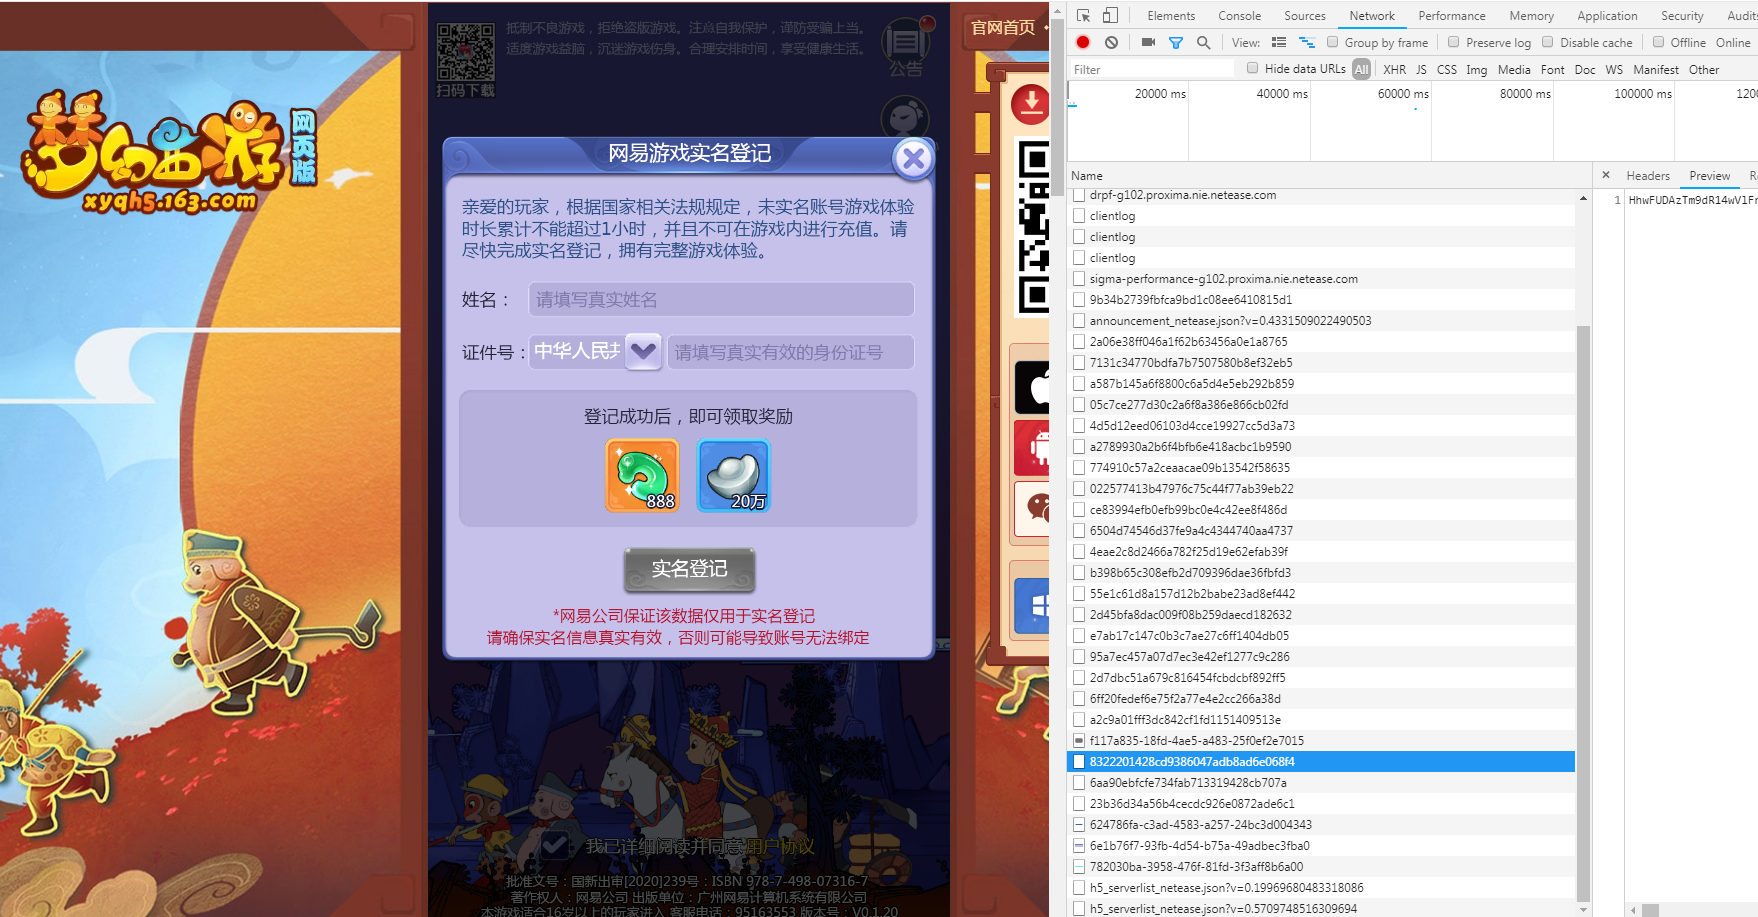Click the red chat bubble icon
The width and height of the screenshot is (1758, 917).
click(x=1033, y=509)
